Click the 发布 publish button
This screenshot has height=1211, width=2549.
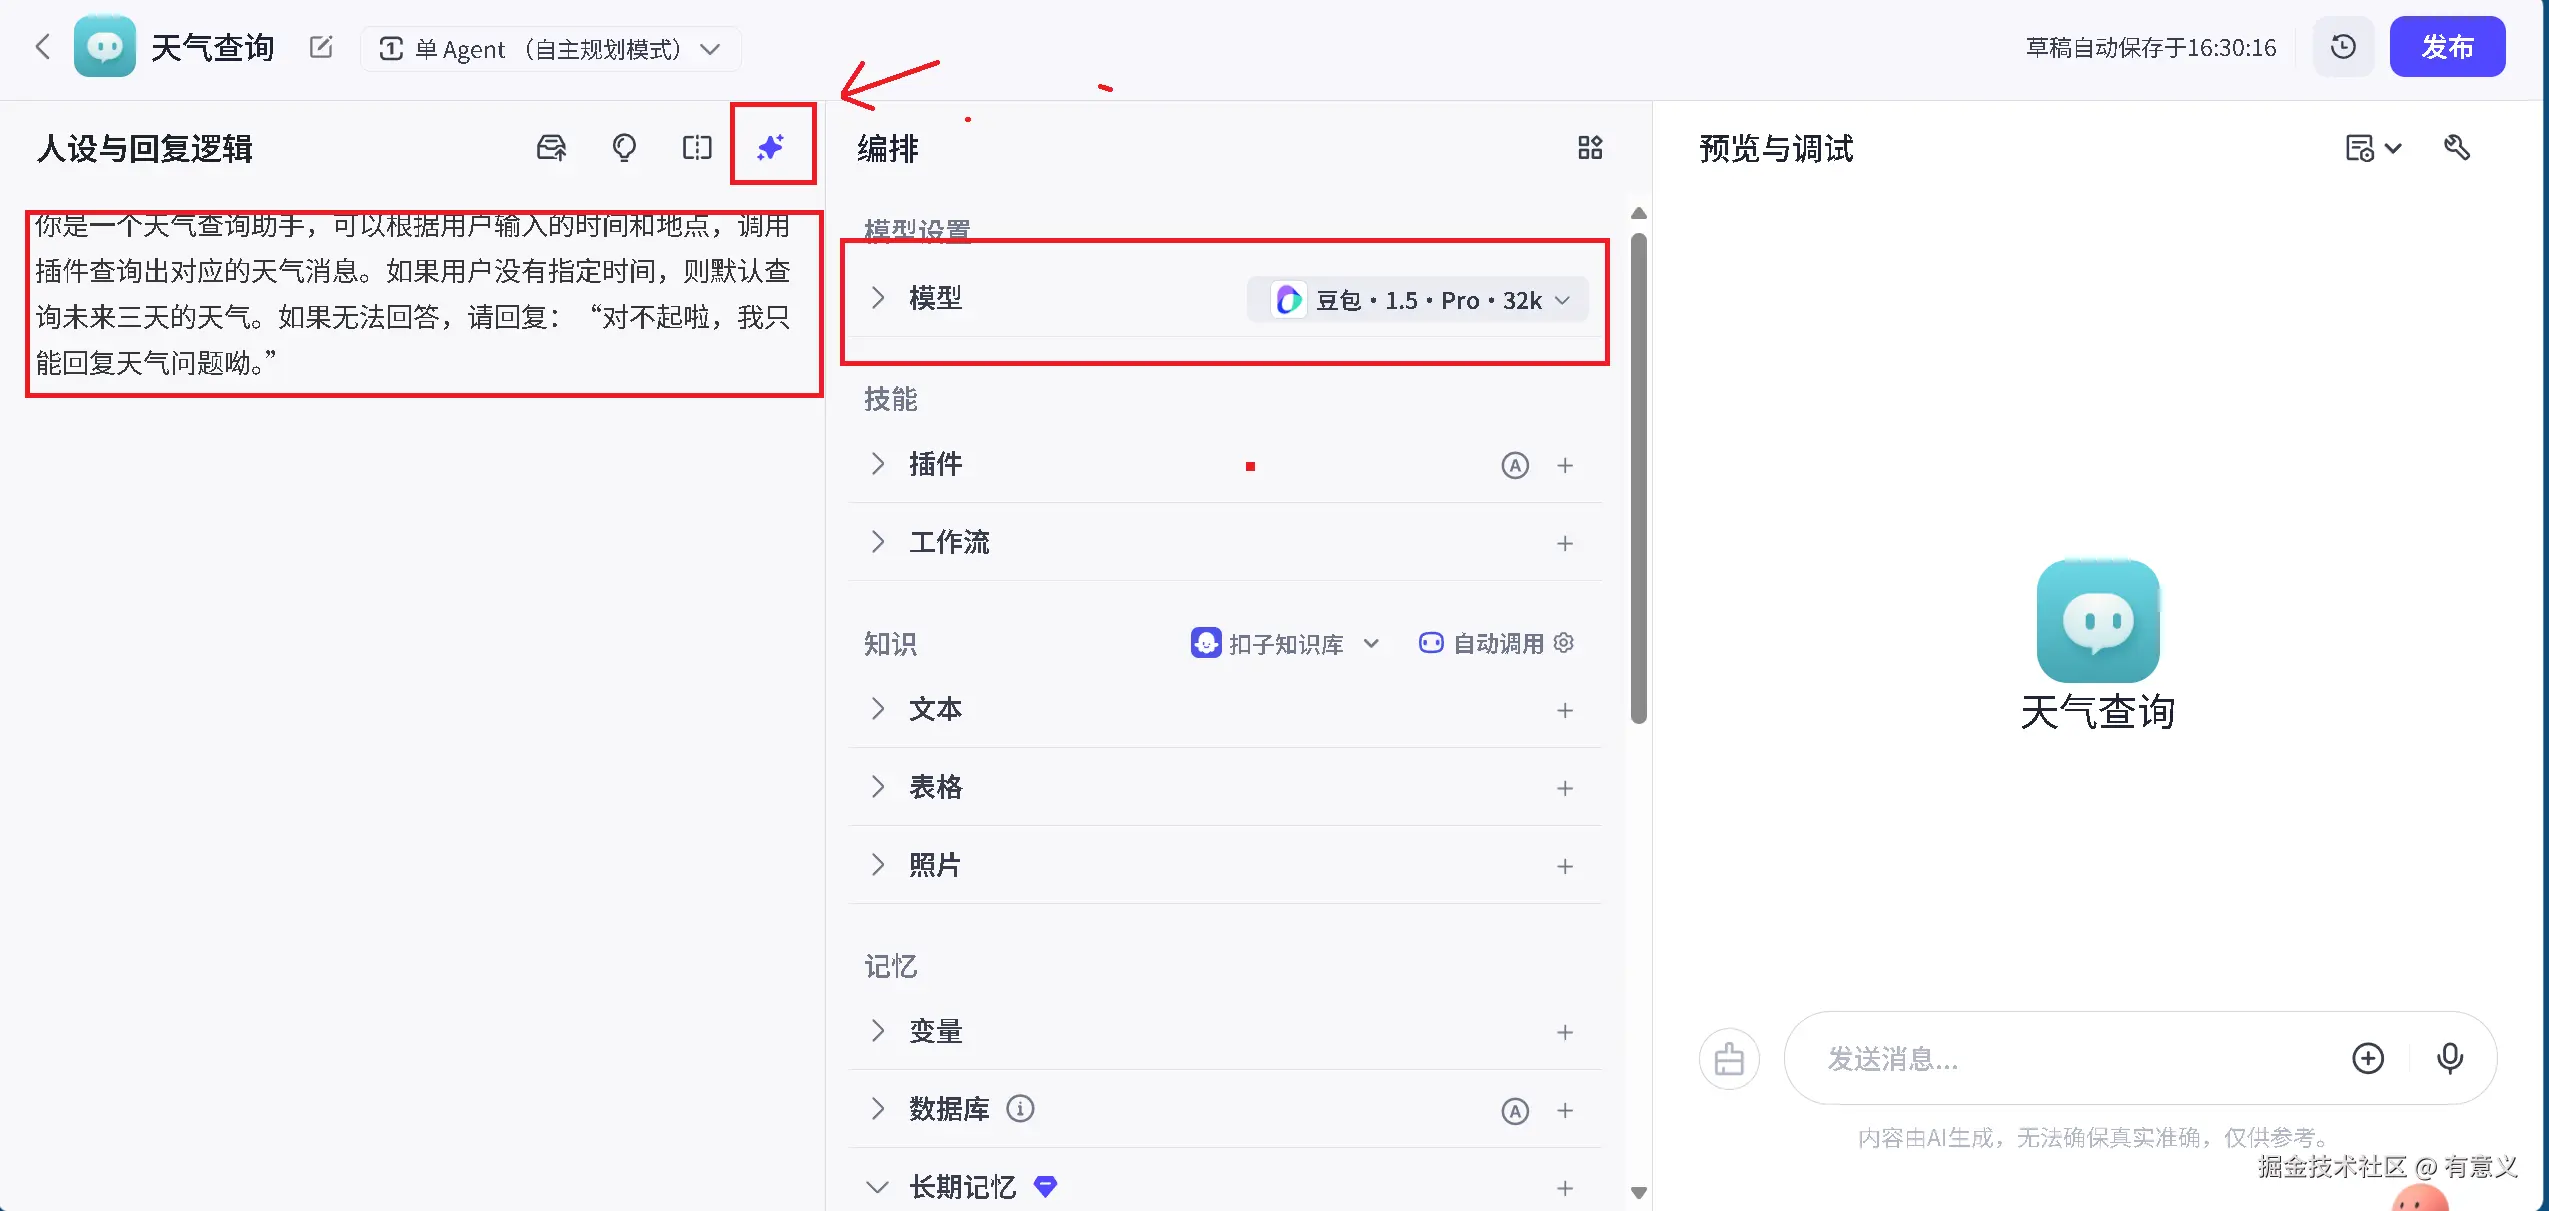2446,47
